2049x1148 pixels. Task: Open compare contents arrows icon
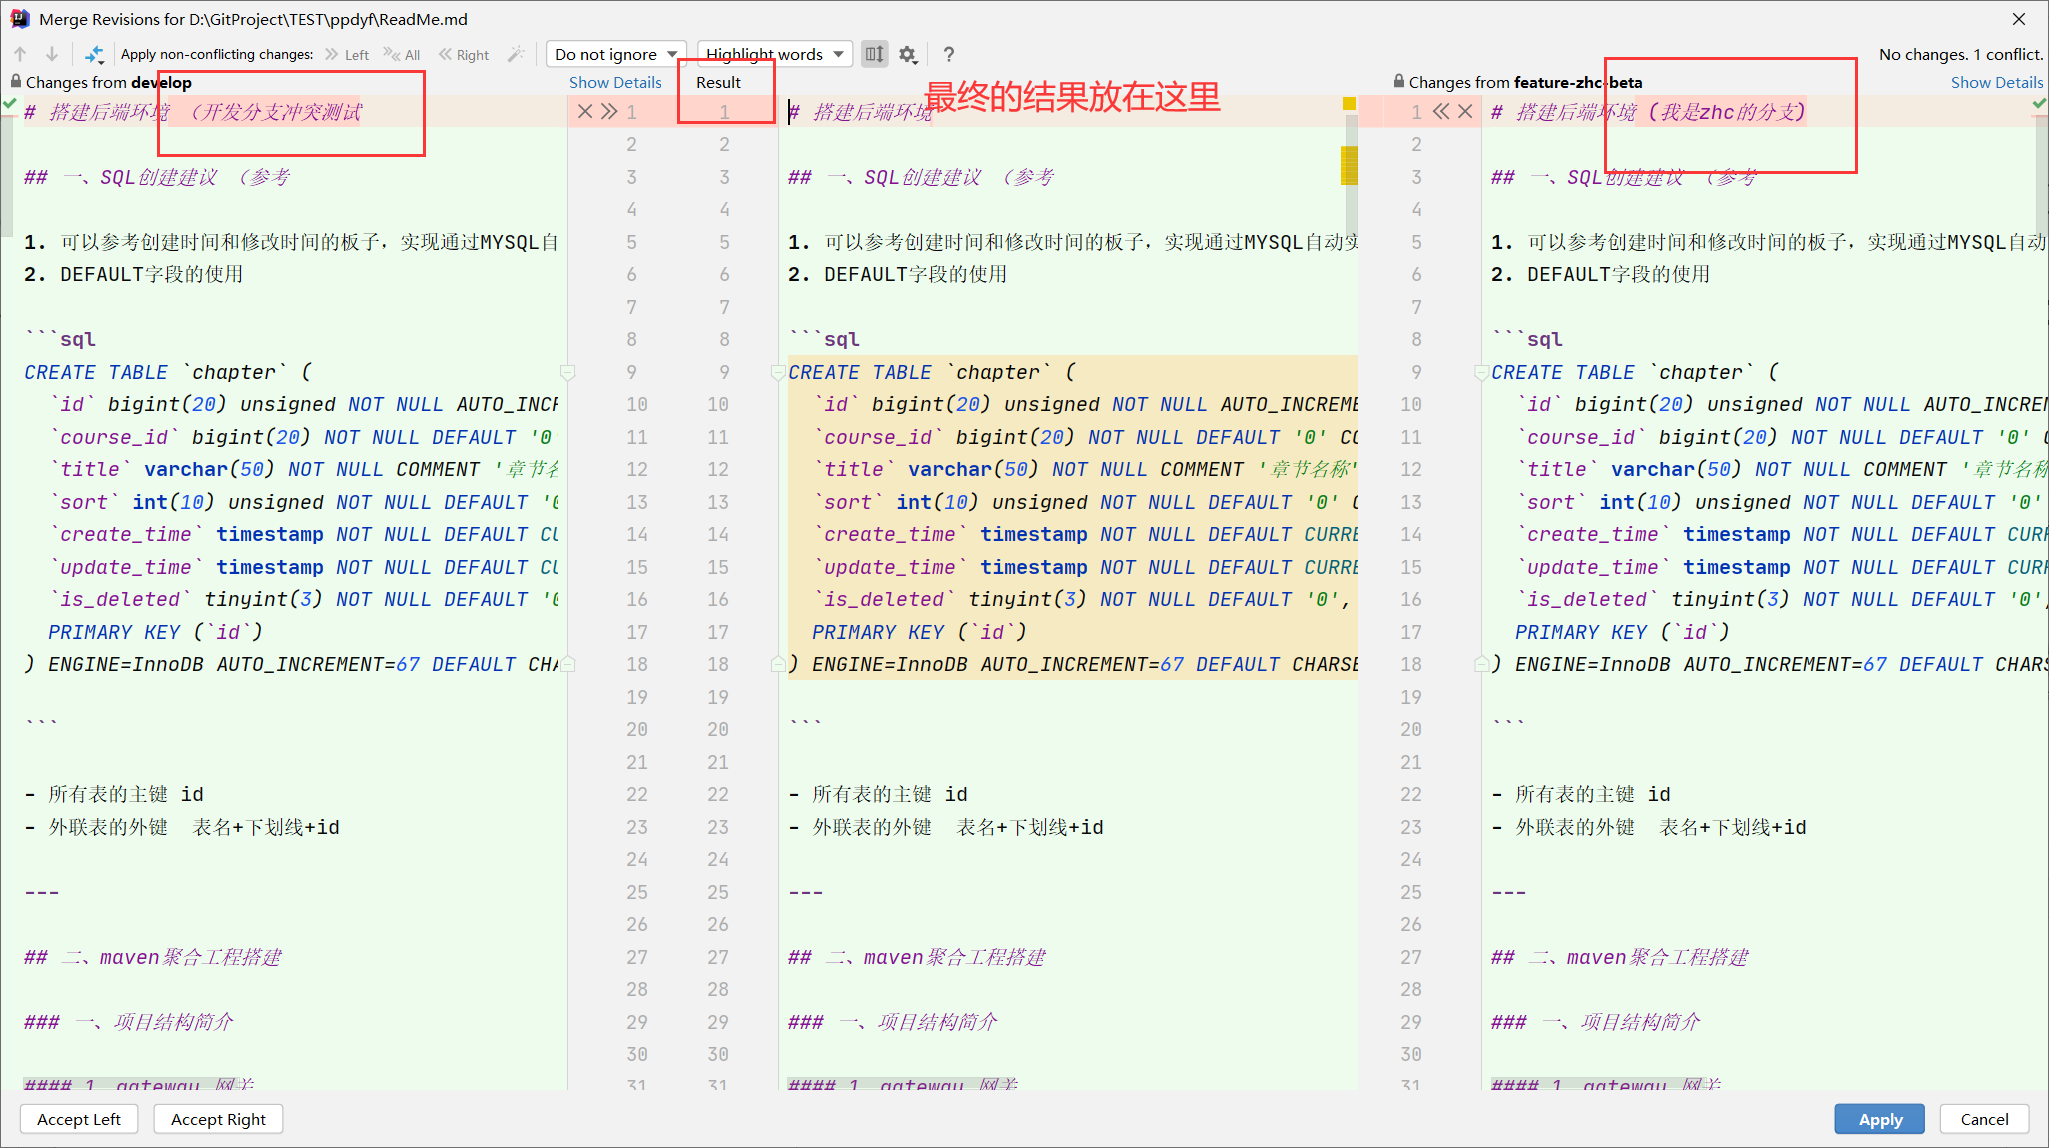(94, 54)
